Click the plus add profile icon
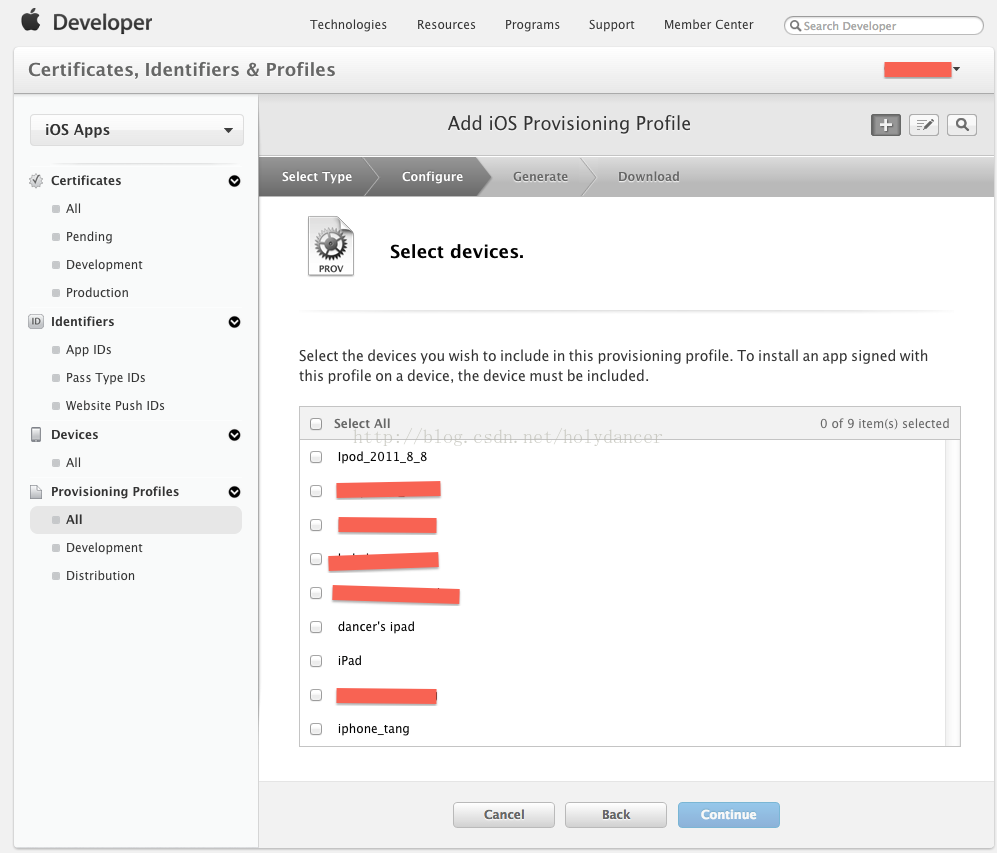 pyautogui.click(x=885, y=125)
